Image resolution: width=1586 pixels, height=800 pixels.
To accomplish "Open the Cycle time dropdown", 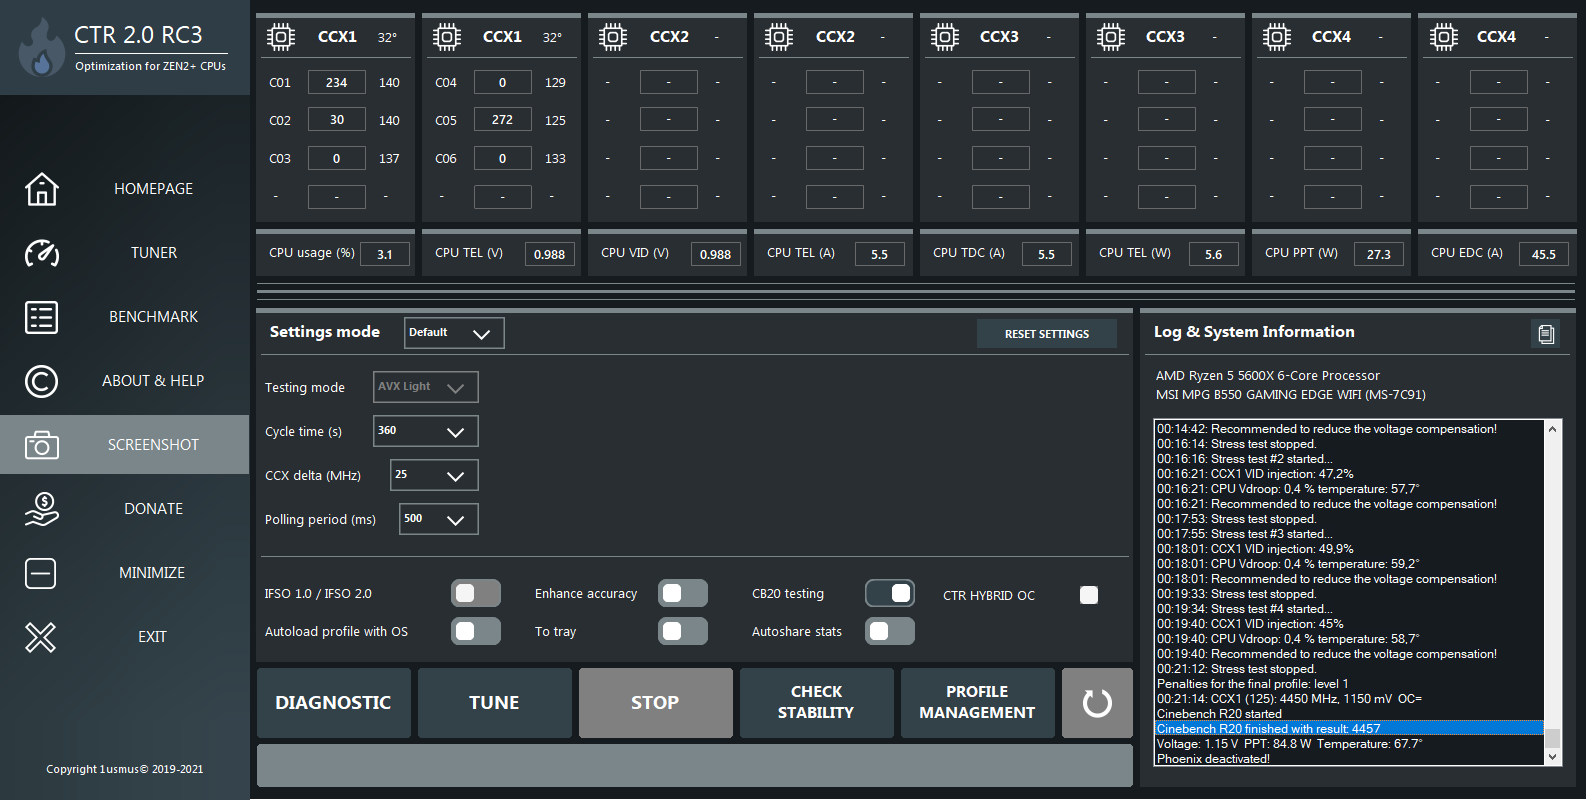I will click(426, 431).
